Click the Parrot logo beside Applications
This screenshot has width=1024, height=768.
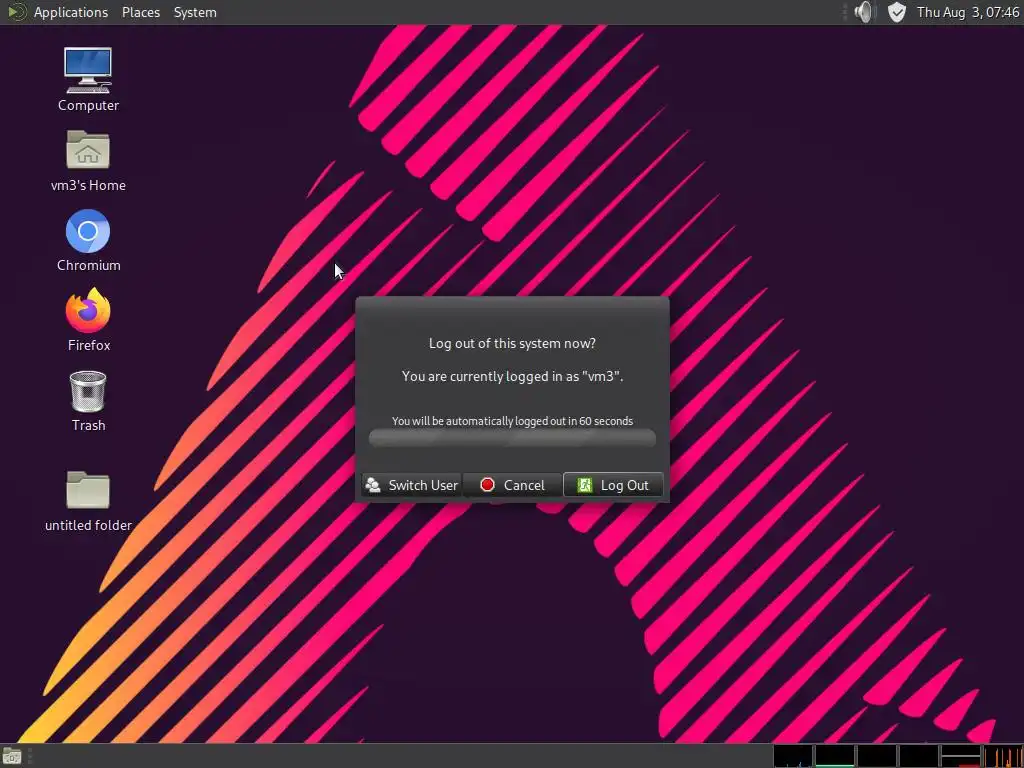pyautogui.click(x=16, y=12)
